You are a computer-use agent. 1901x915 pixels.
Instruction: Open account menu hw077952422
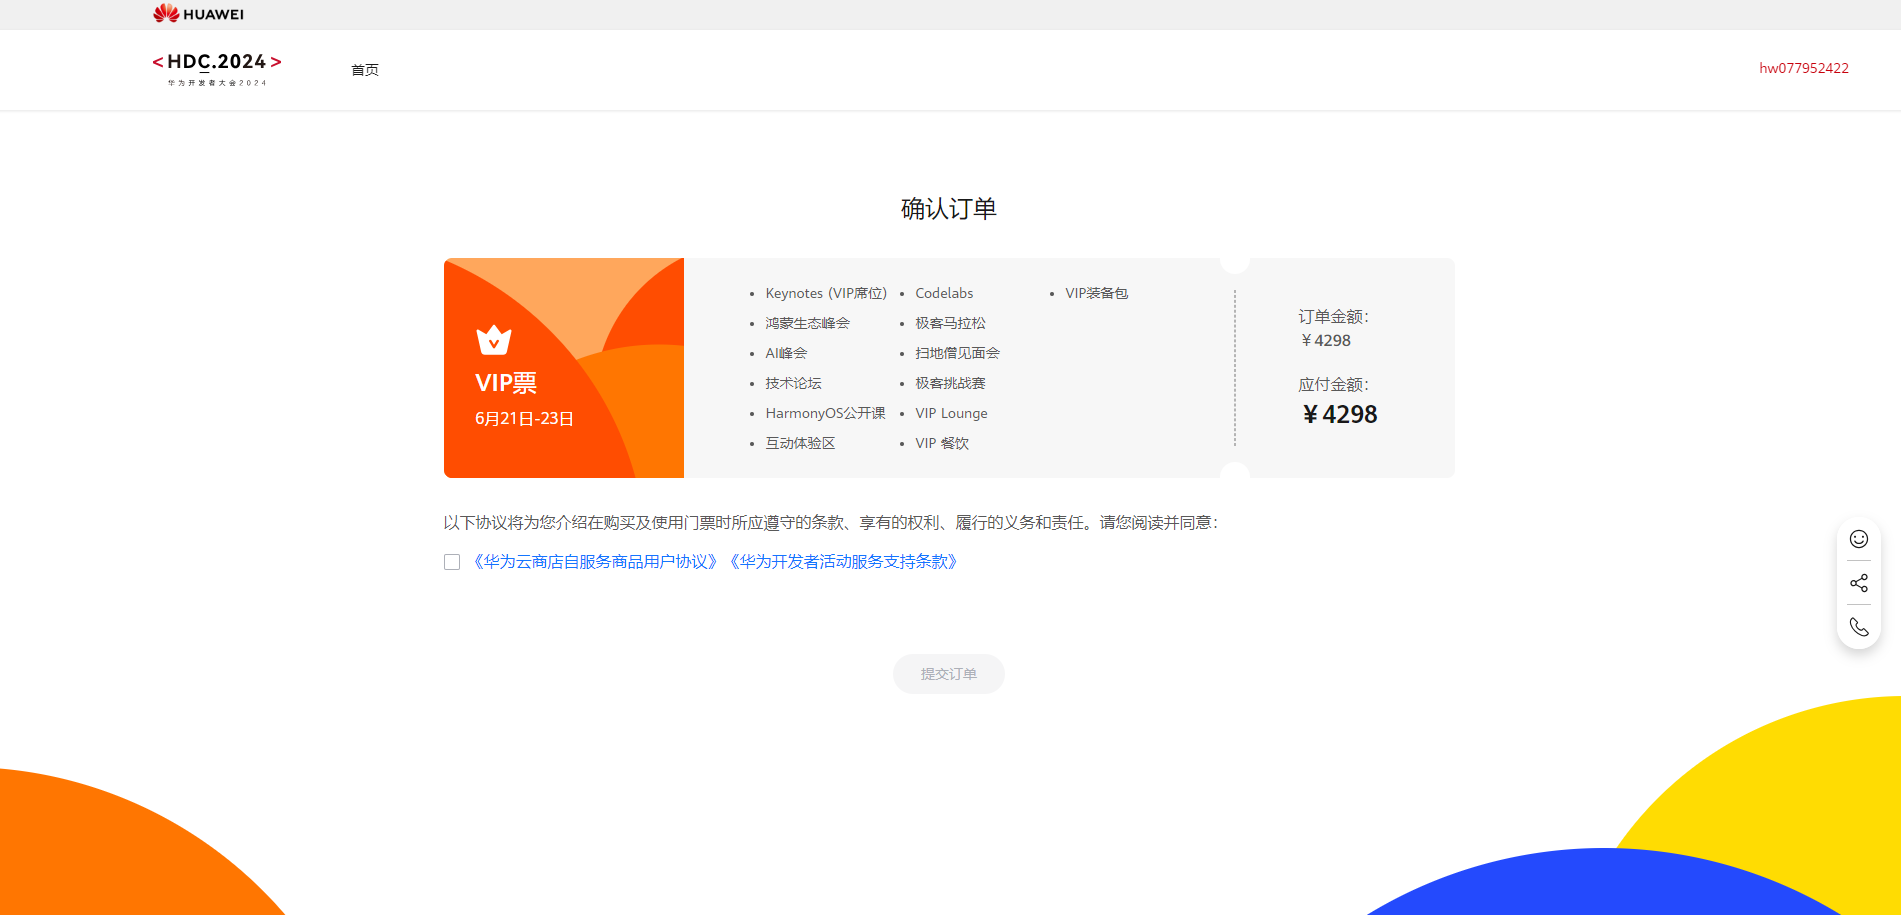click(1804, 68)
